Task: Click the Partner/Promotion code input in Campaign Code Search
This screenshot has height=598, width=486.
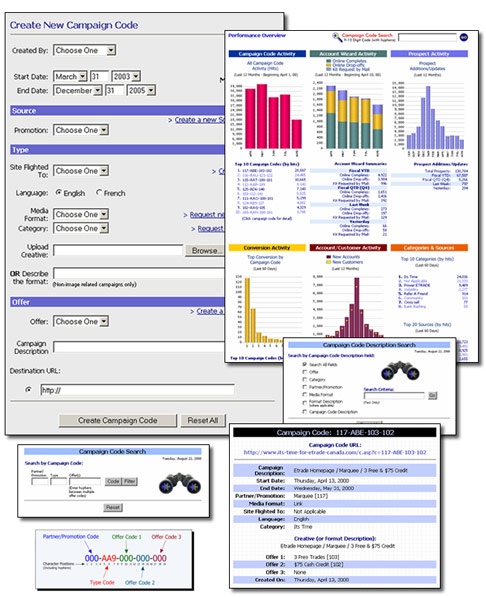Action: pyautogui.click(x=40, y=481)
